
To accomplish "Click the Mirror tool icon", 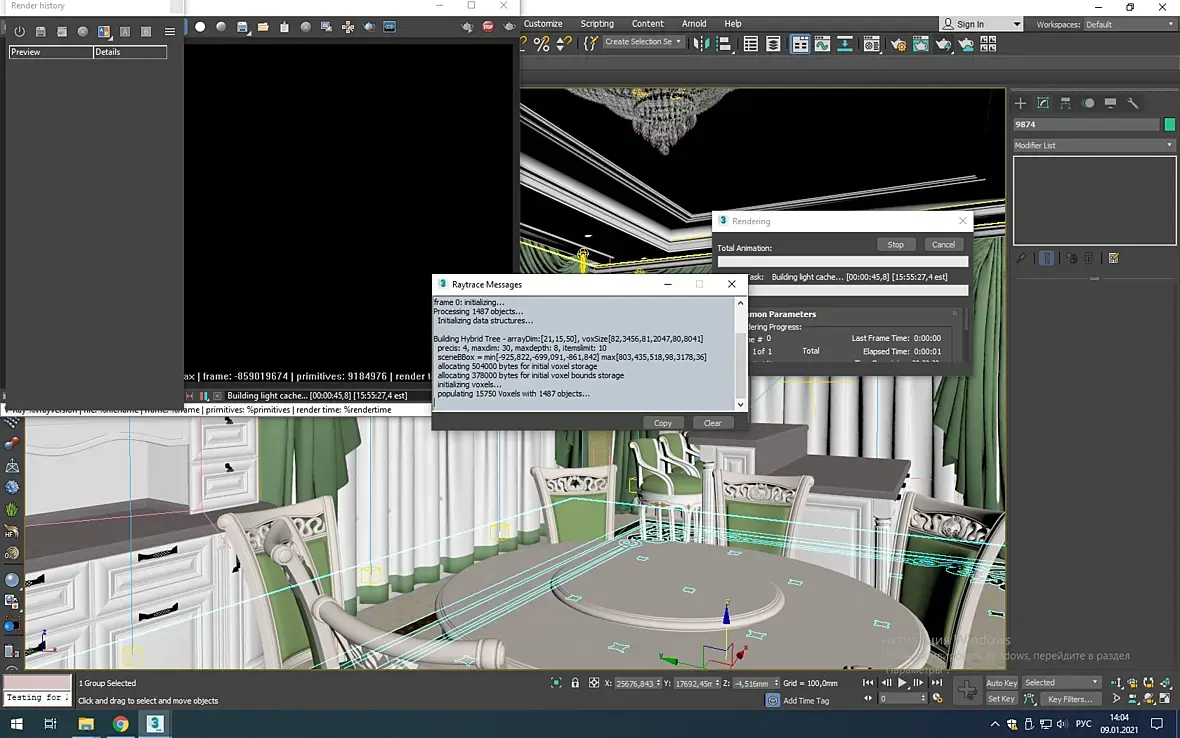I will (x=701, y=43).
